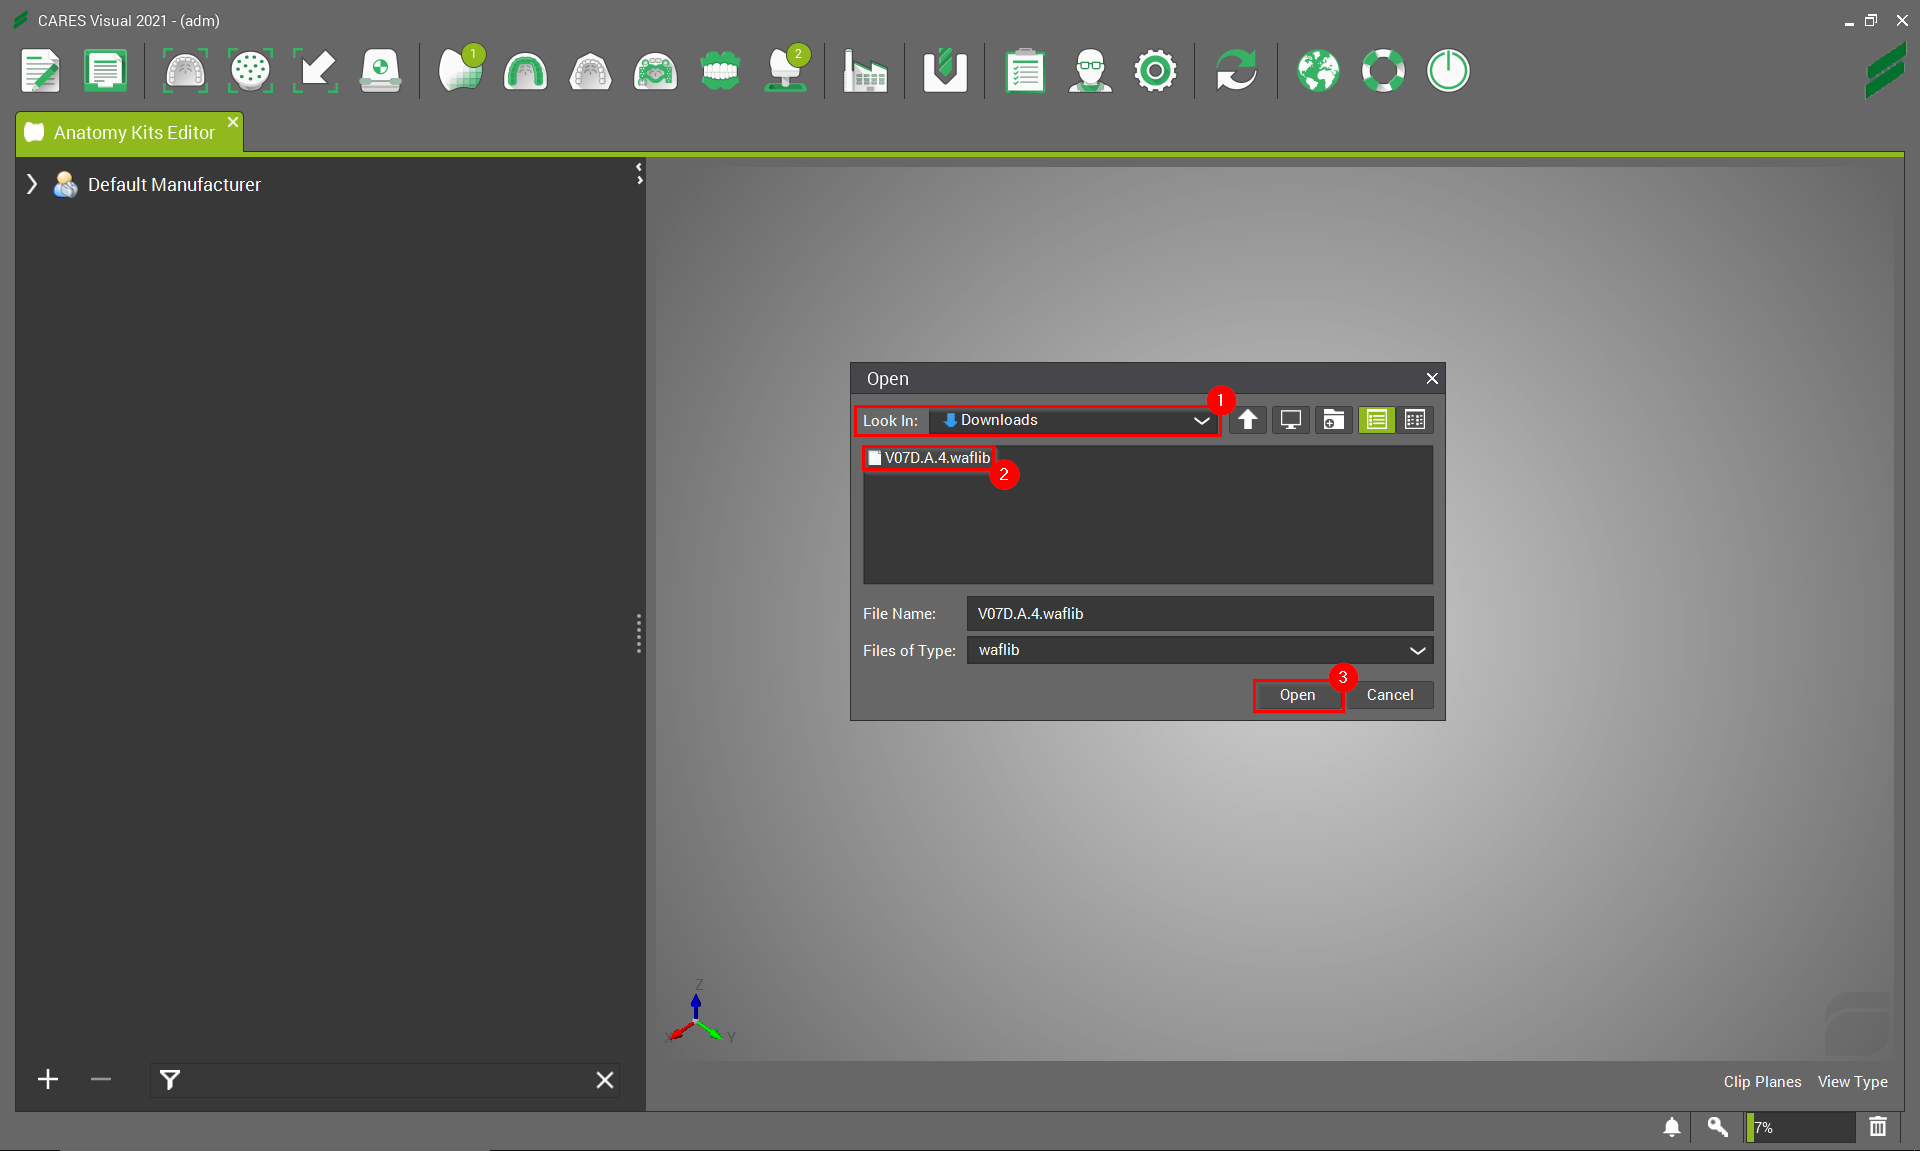The image size is (1920, 1151).
Task: Click the power shutdown icon
Action: click(x=1448, y=71)
